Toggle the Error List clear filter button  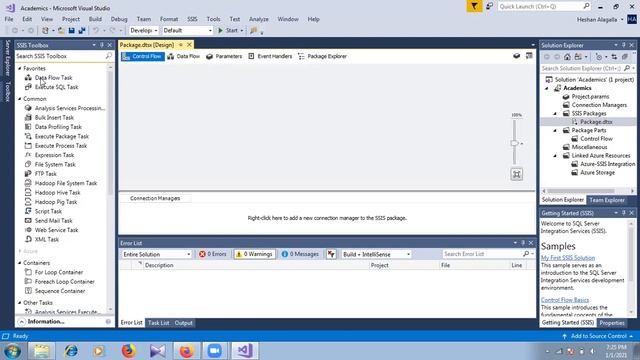pos(331,254)
